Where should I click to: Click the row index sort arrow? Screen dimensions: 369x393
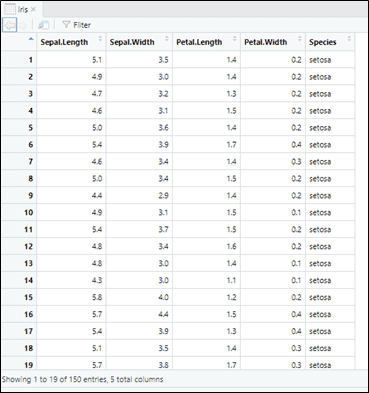coord(31,39)
